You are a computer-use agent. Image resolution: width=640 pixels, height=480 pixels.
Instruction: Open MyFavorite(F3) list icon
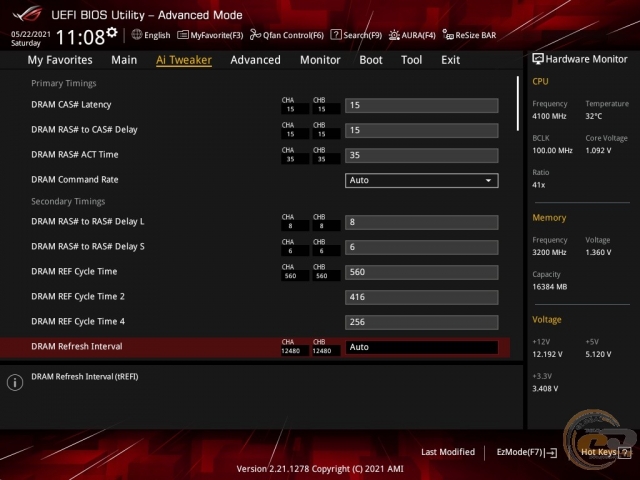coord(182,35)
